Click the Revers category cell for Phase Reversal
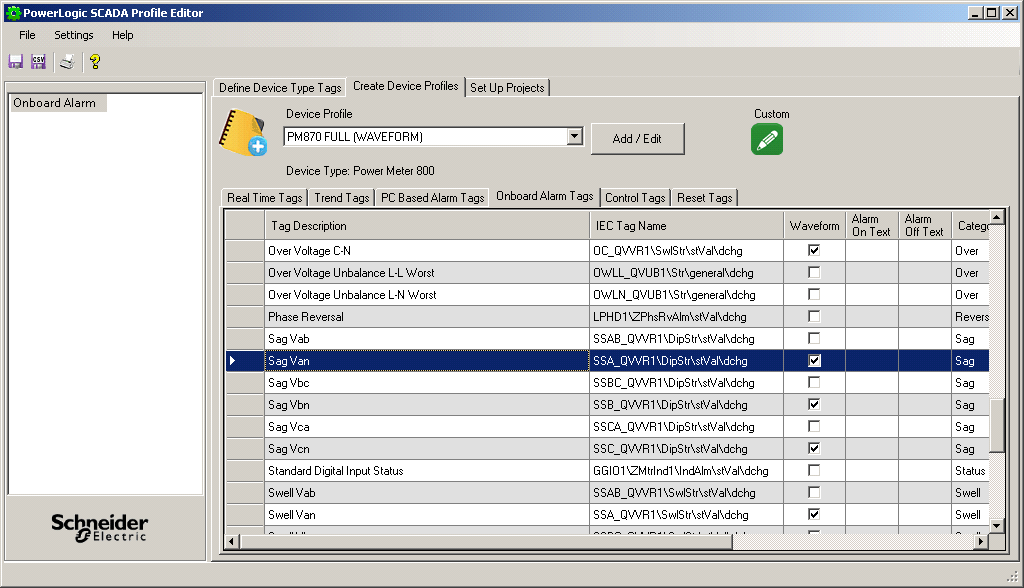1024x588 pixels. 970,317
